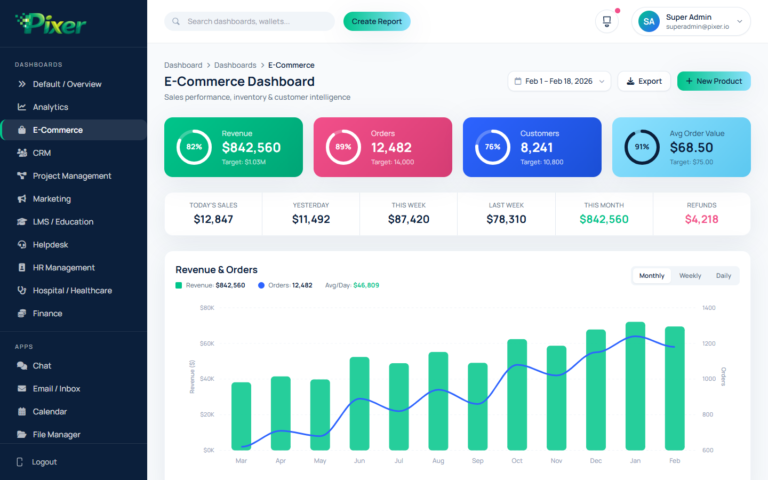The width and height of the screenshot is (768, 480).
Task: Click the Export button
Action: pyautogui.click(x=644, y=81)
